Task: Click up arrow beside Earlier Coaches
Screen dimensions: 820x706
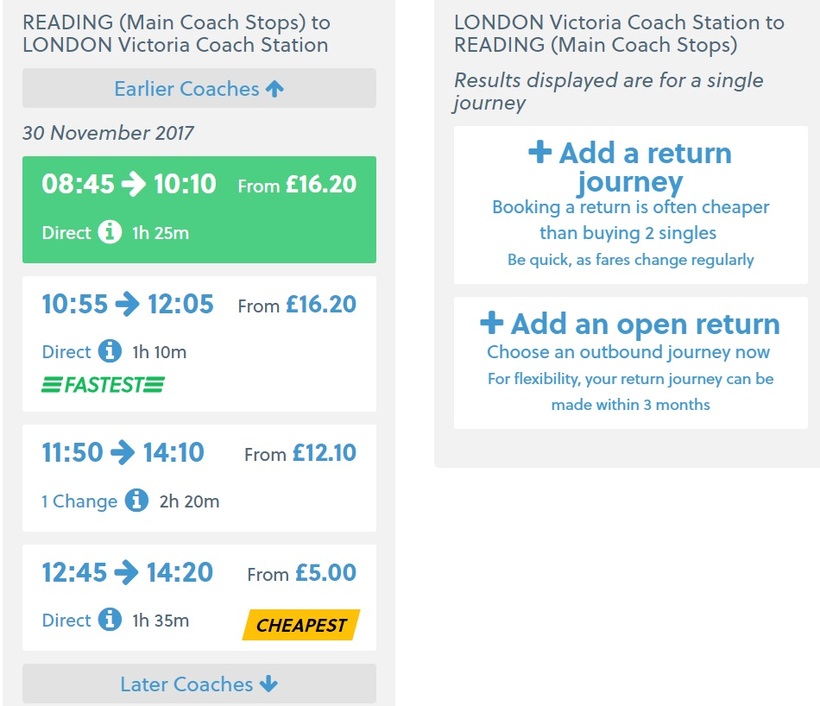Action: tap(275, 89)
